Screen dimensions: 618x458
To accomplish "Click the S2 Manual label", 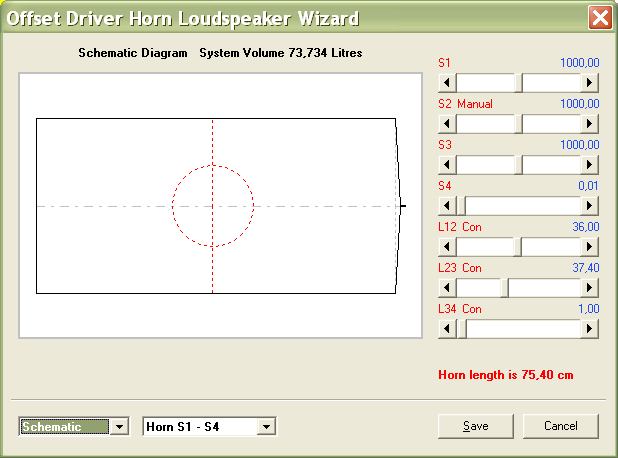I will click(x=465, y=104).
